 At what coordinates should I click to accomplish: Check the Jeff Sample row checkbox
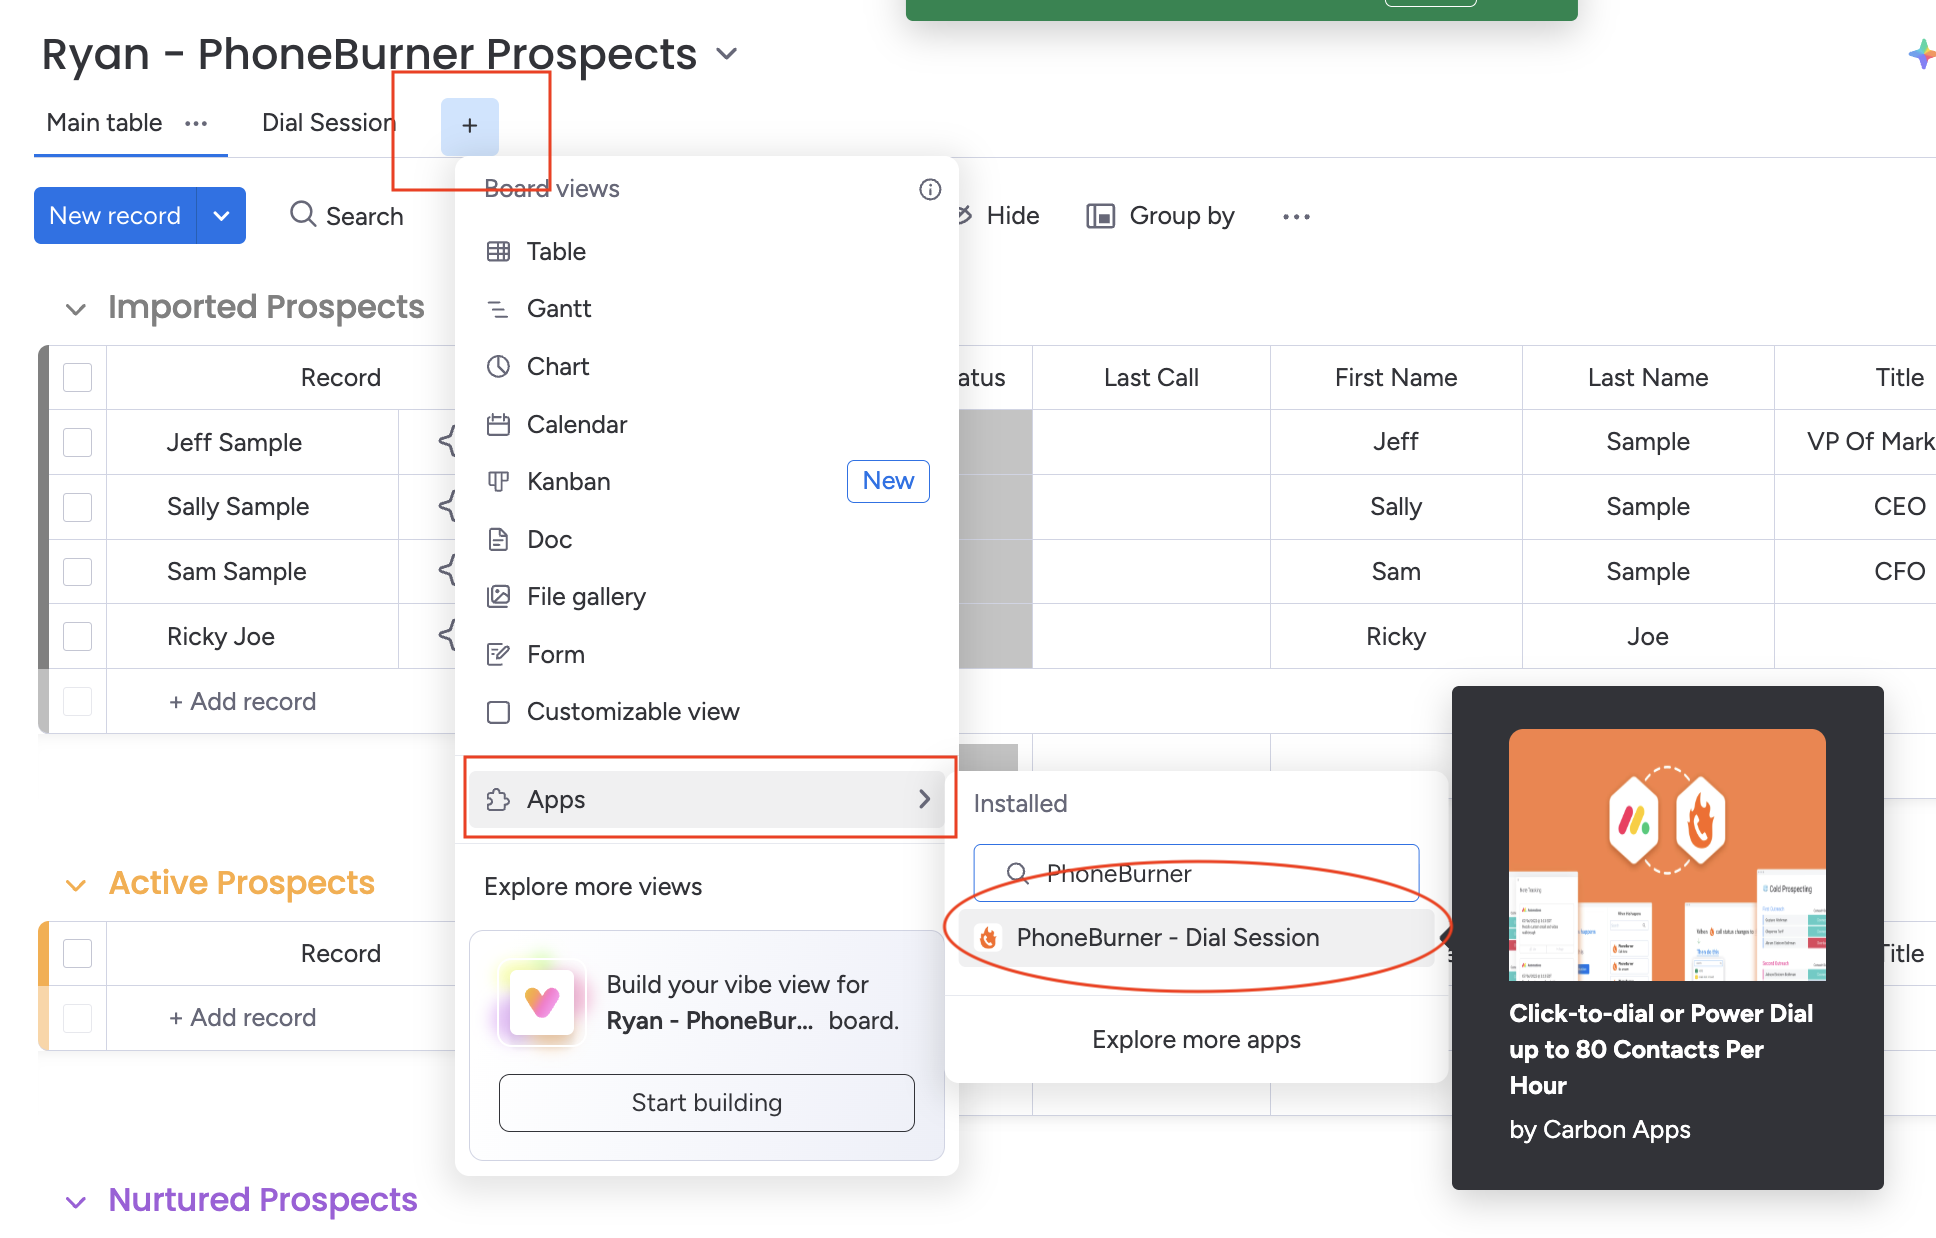click(x=77, y=442)
